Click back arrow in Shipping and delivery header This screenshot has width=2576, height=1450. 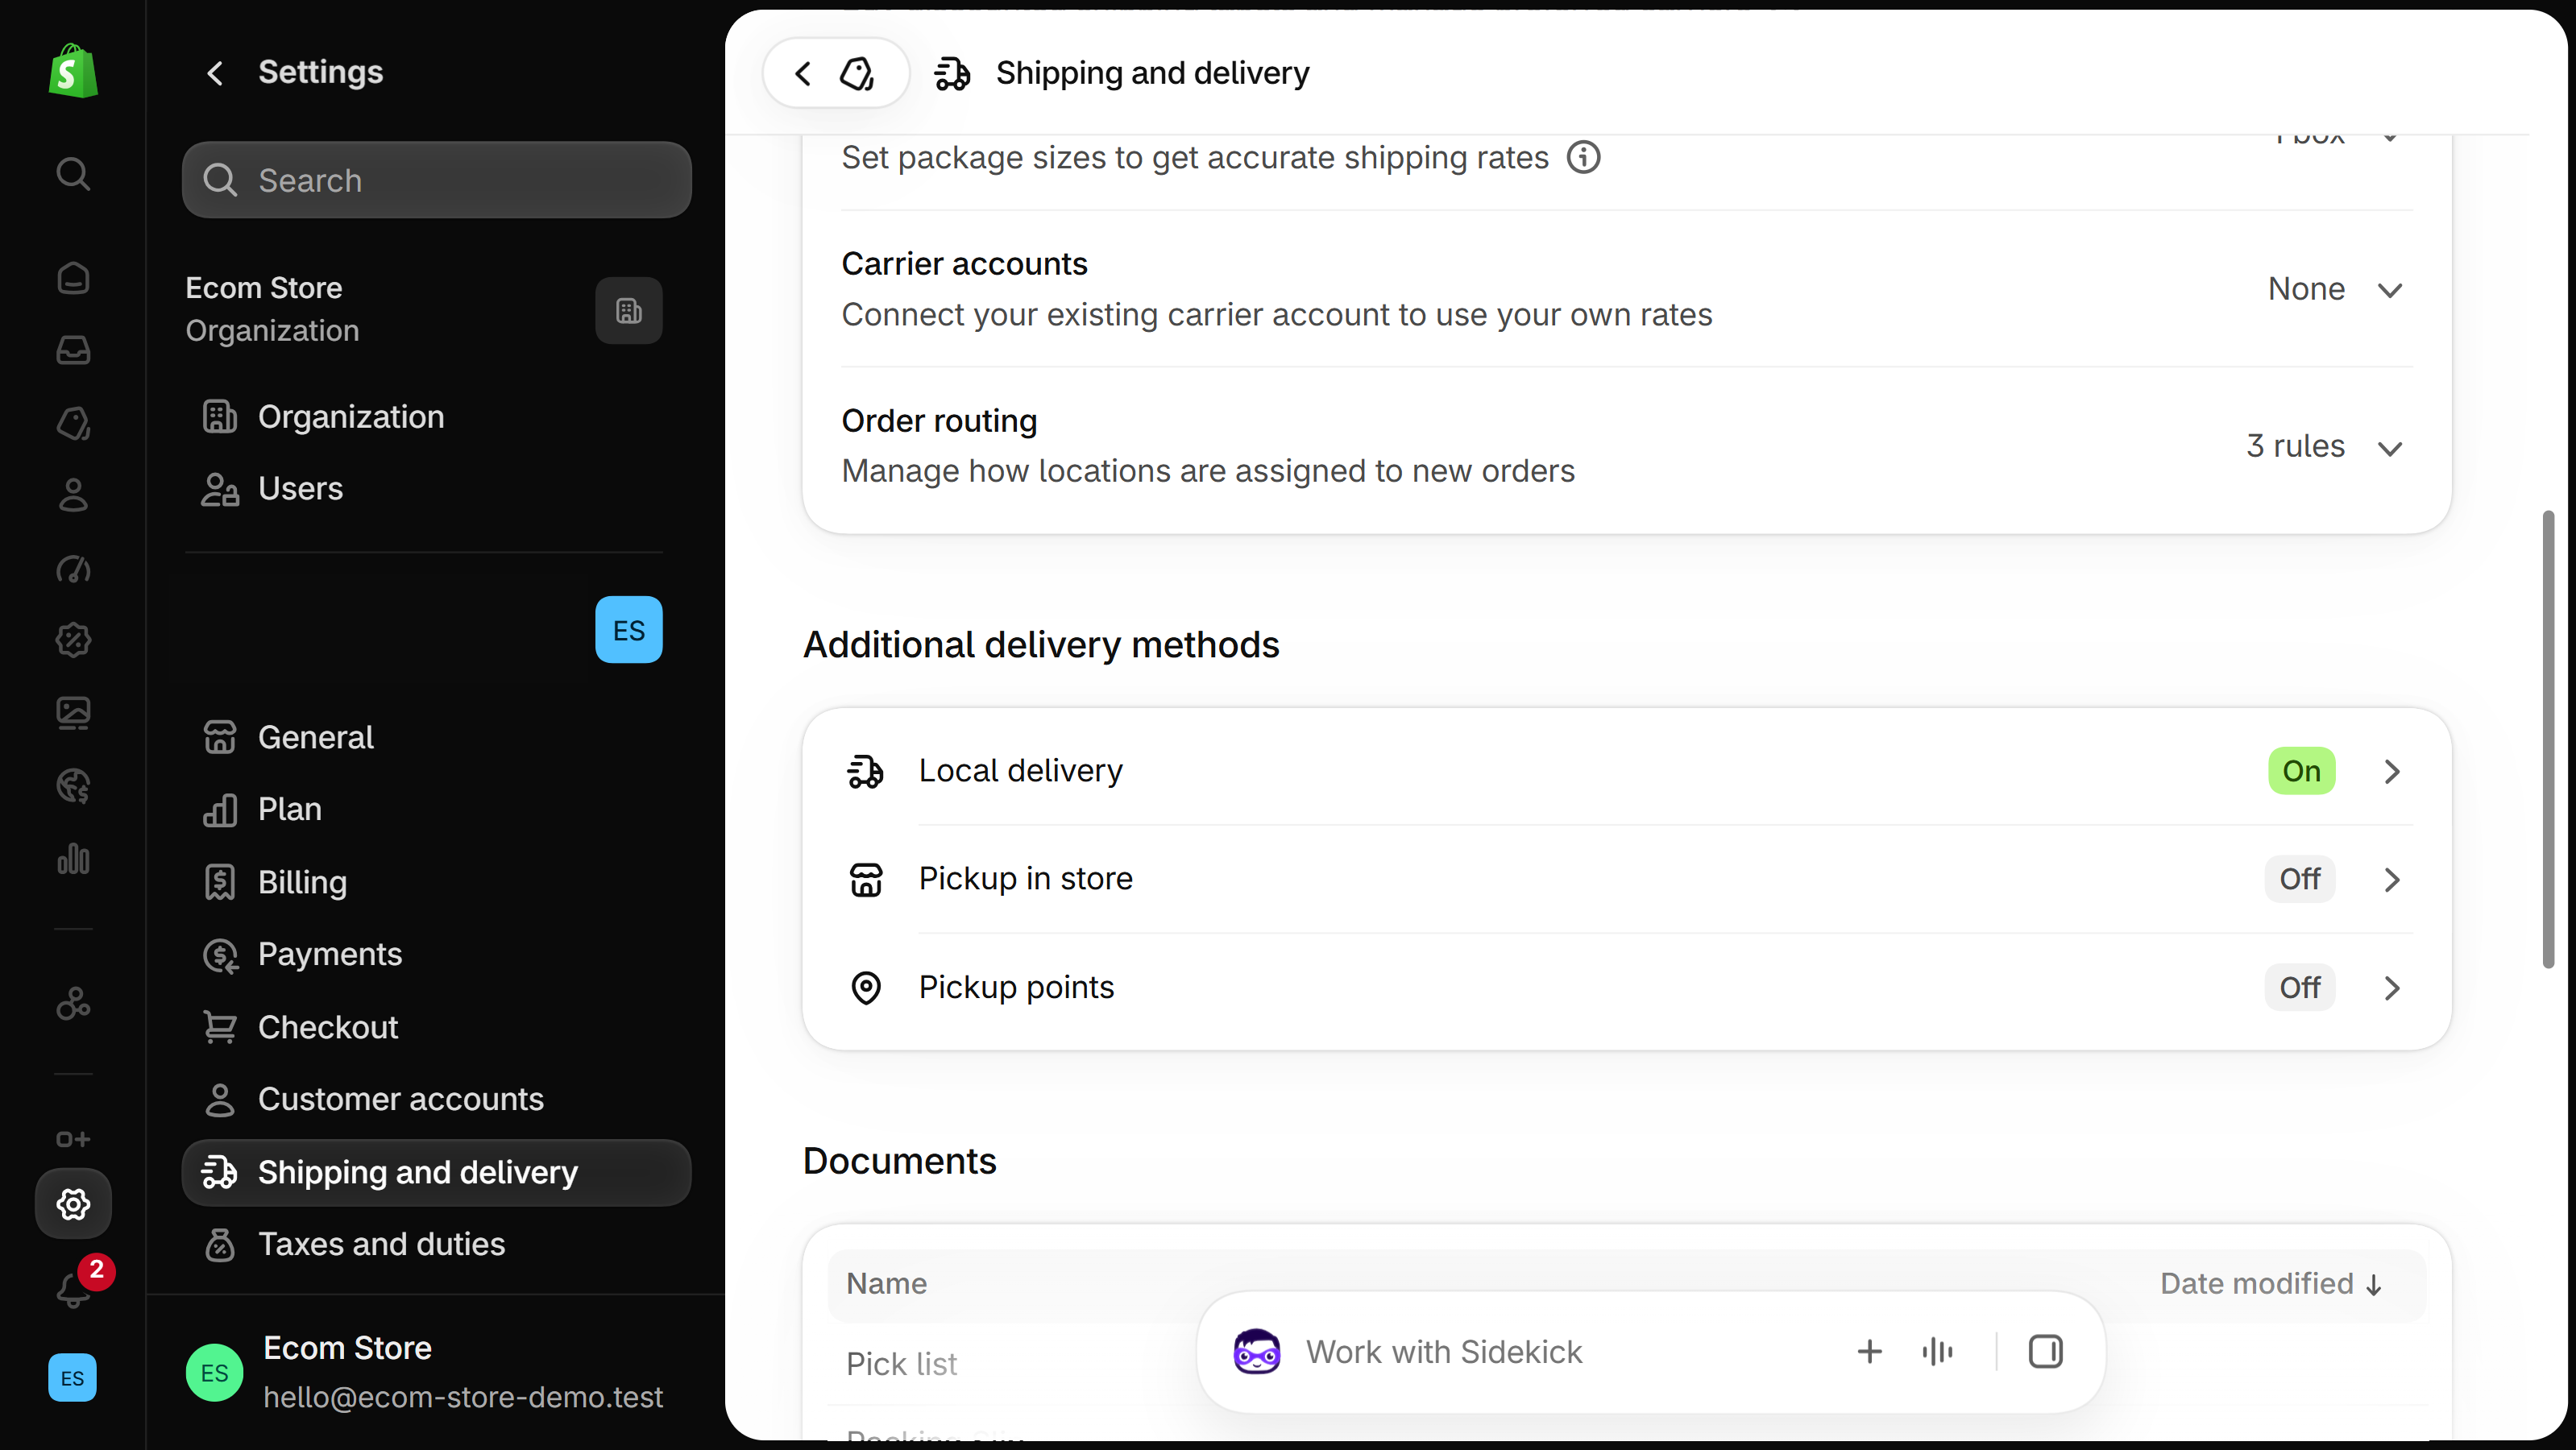click(x=803, y=73)
